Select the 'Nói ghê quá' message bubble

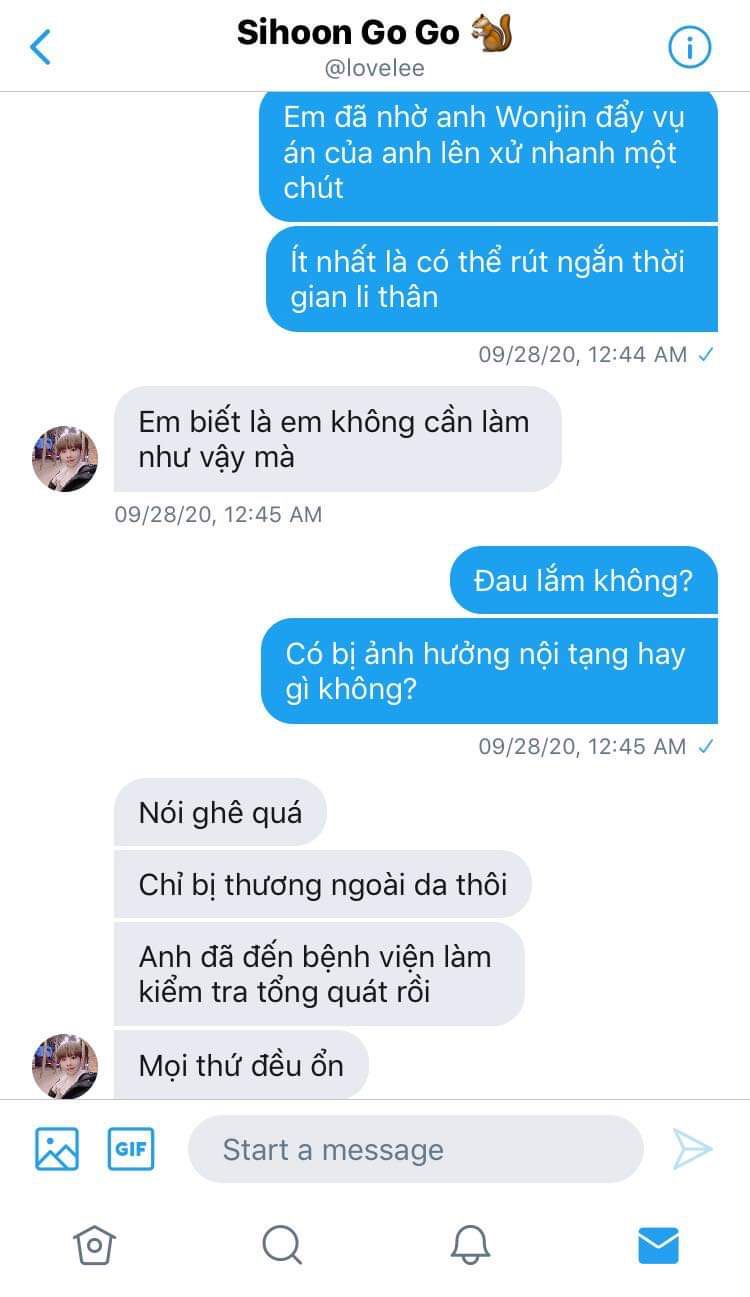pos(220,812)
